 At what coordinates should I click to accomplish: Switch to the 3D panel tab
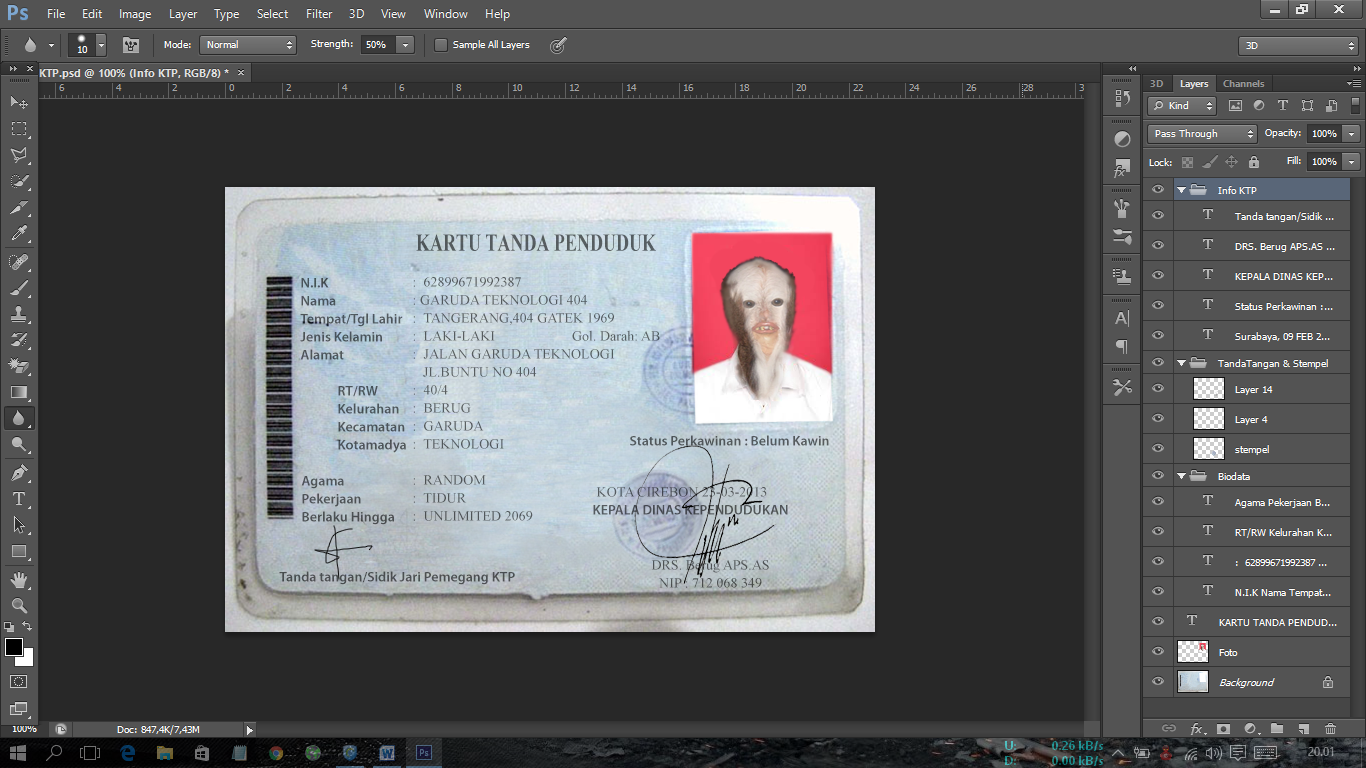click(x=1156, y=83)
